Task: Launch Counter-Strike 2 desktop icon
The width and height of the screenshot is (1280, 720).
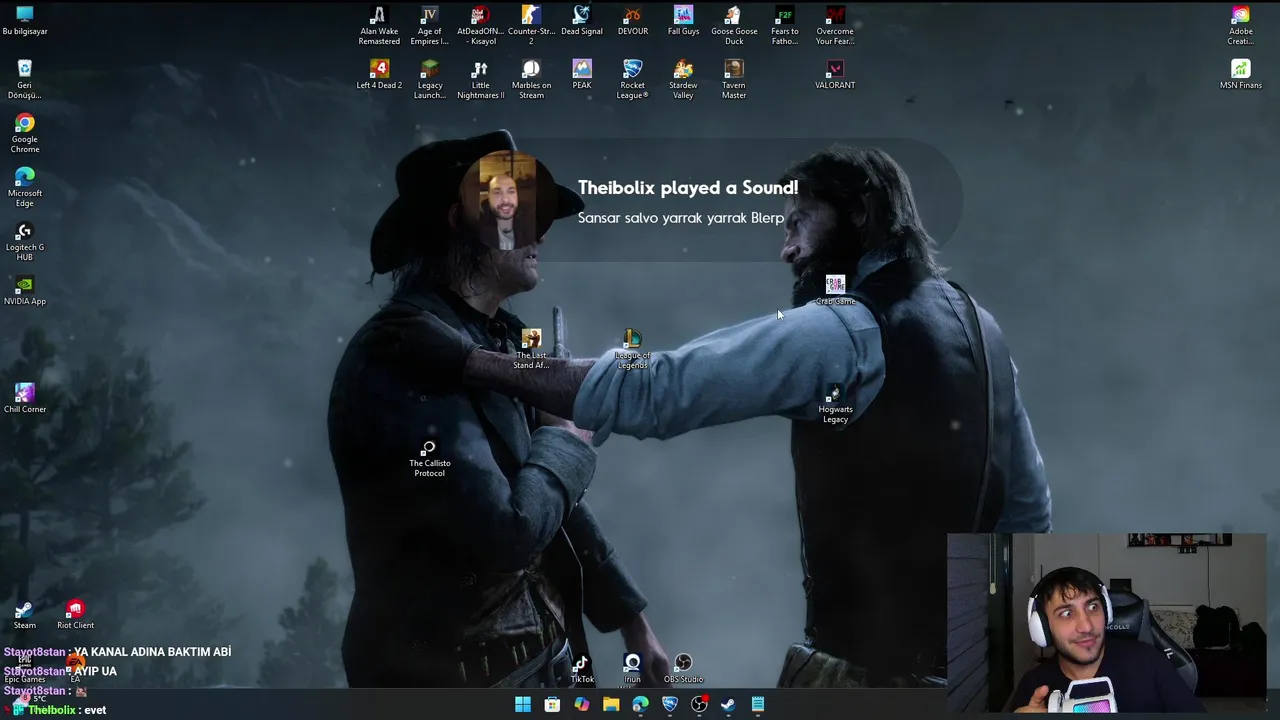Action: (531, 26)
